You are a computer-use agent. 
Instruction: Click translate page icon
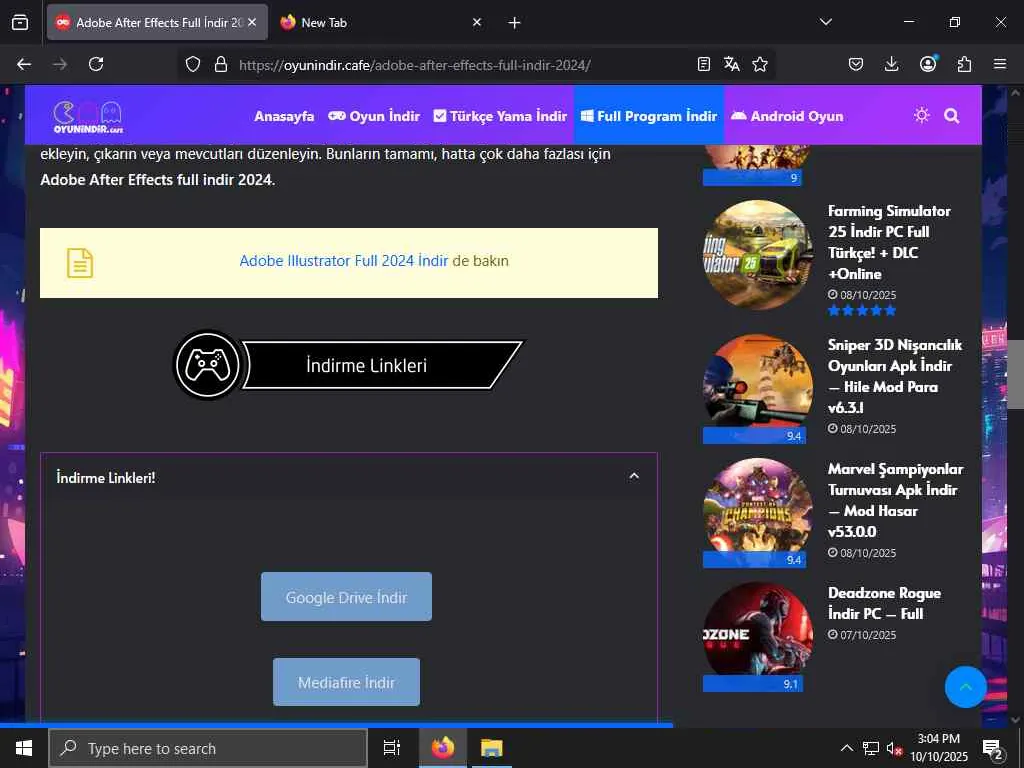point(731,64)
